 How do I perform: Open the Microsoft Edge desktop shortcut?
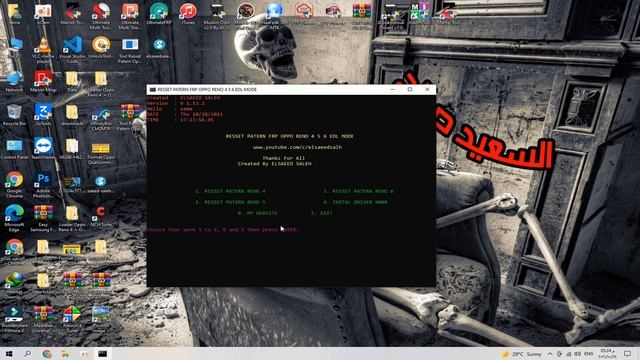[14, 218]
